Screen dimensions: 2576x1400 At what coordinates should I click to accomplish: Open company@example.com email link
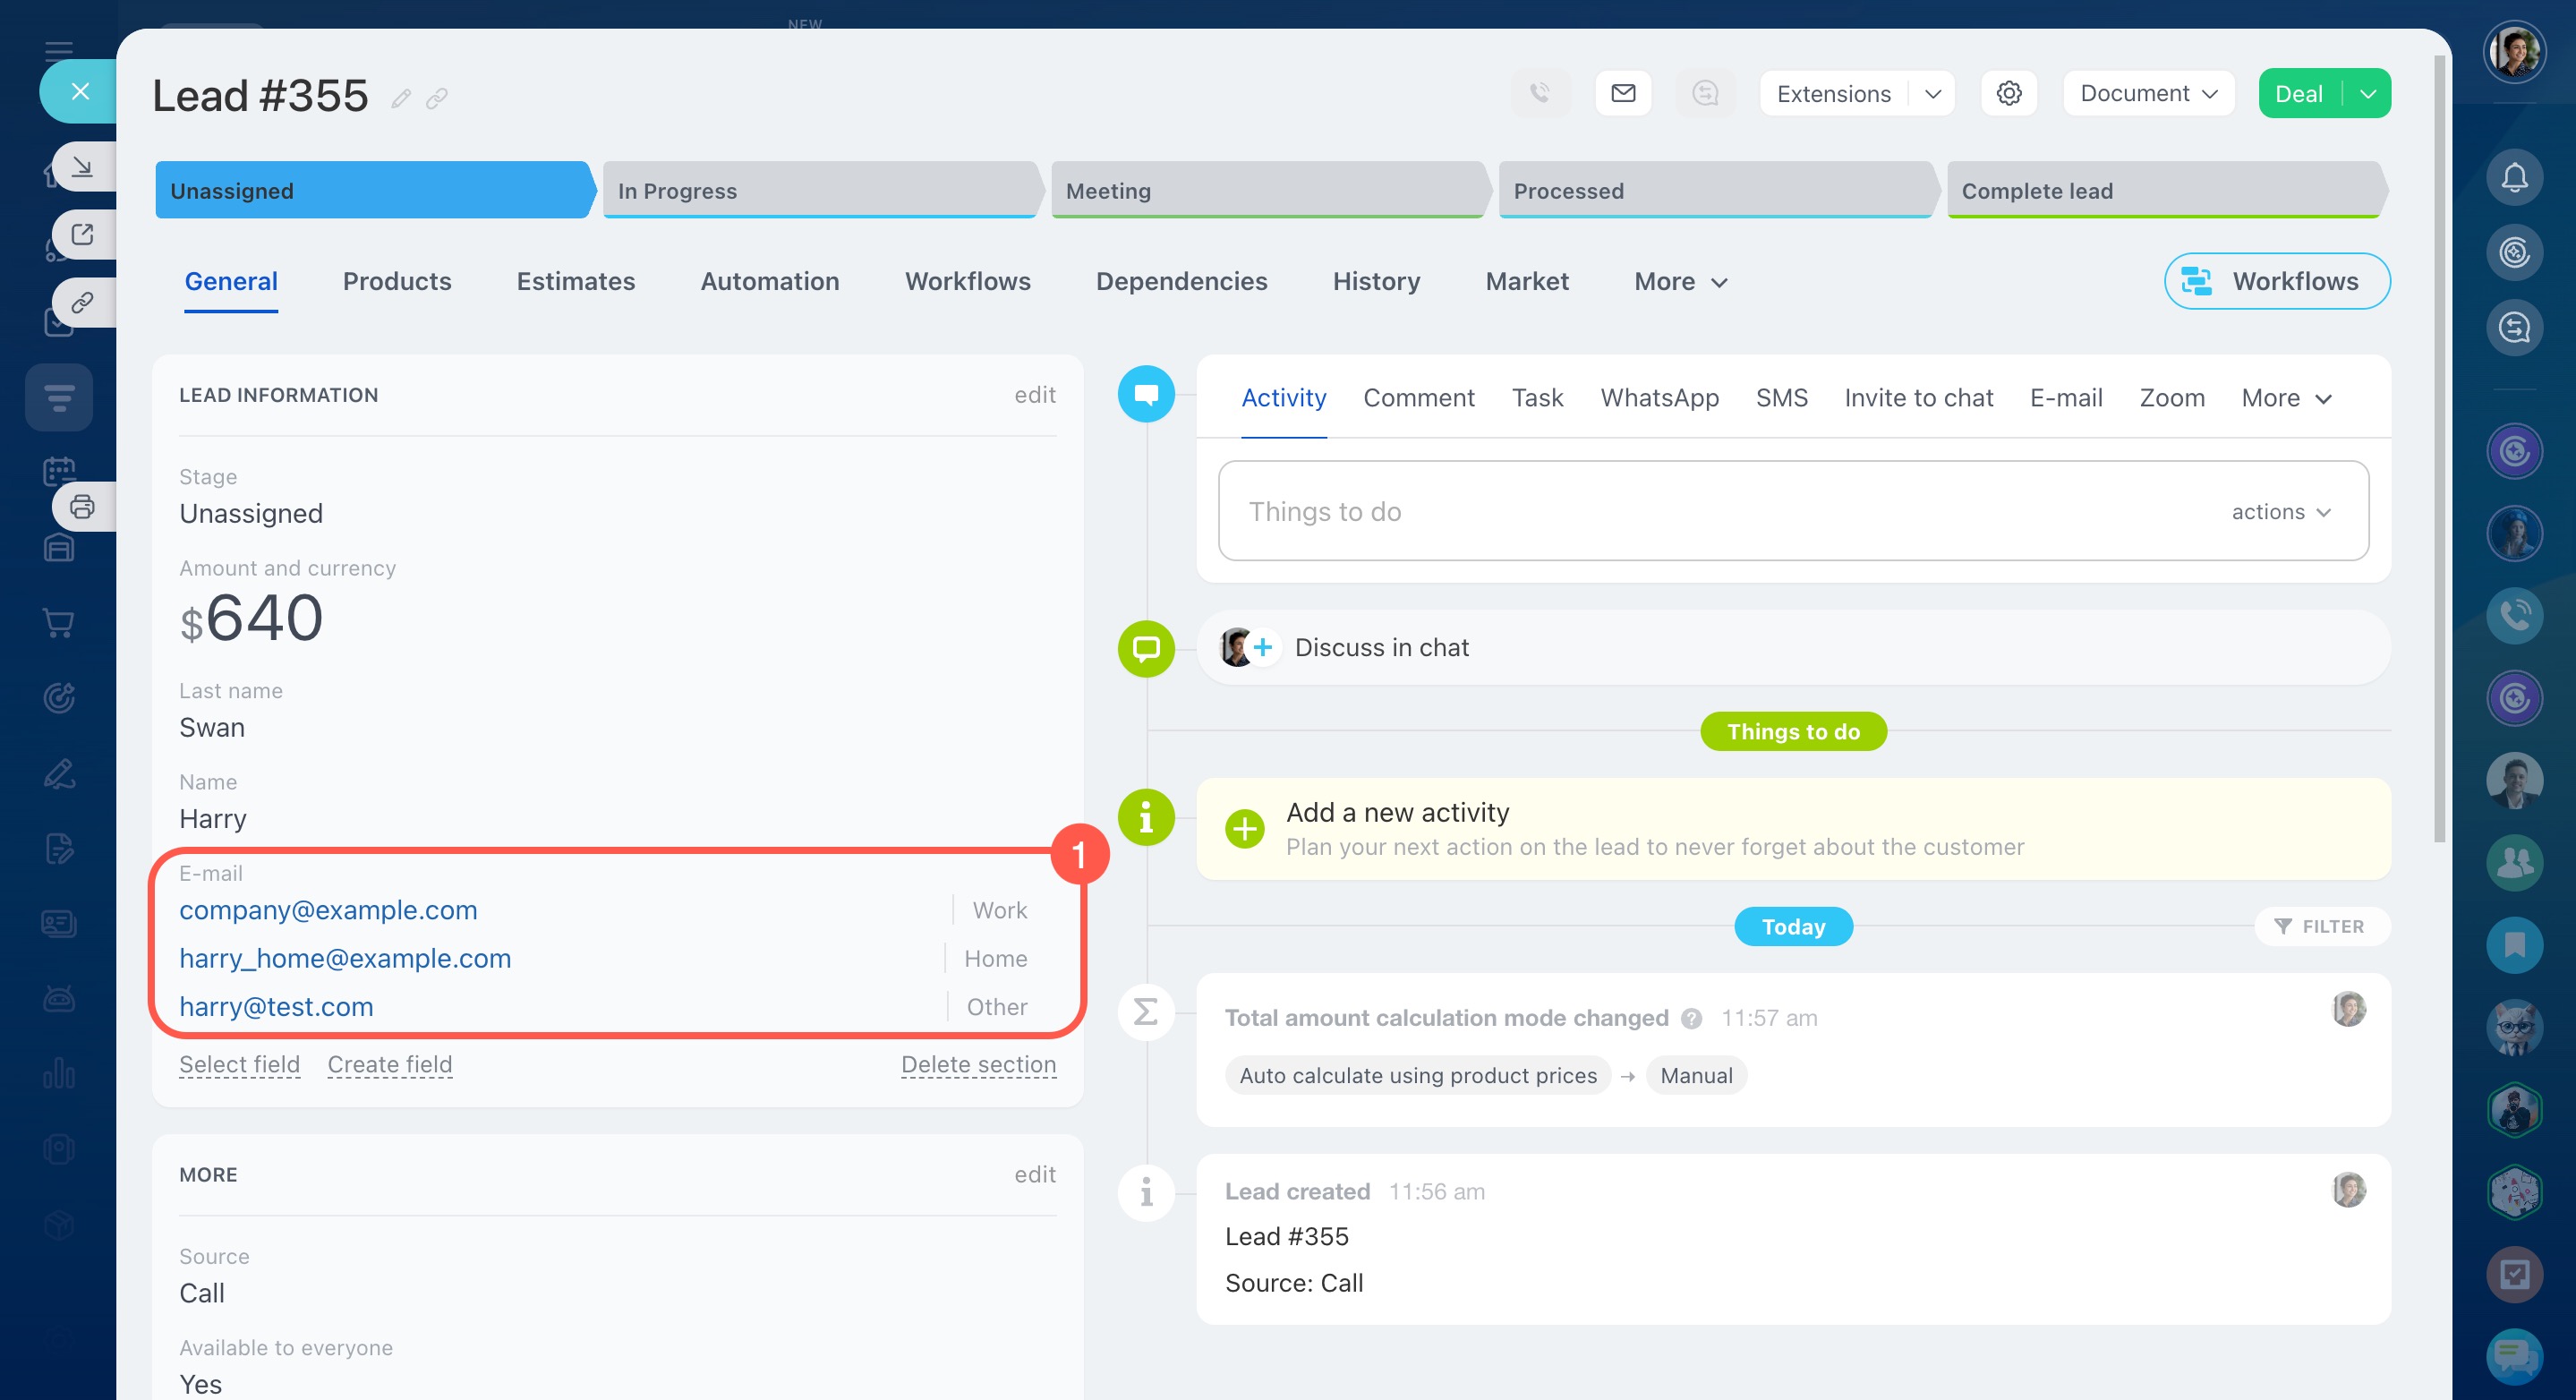(x=328, y=910)
